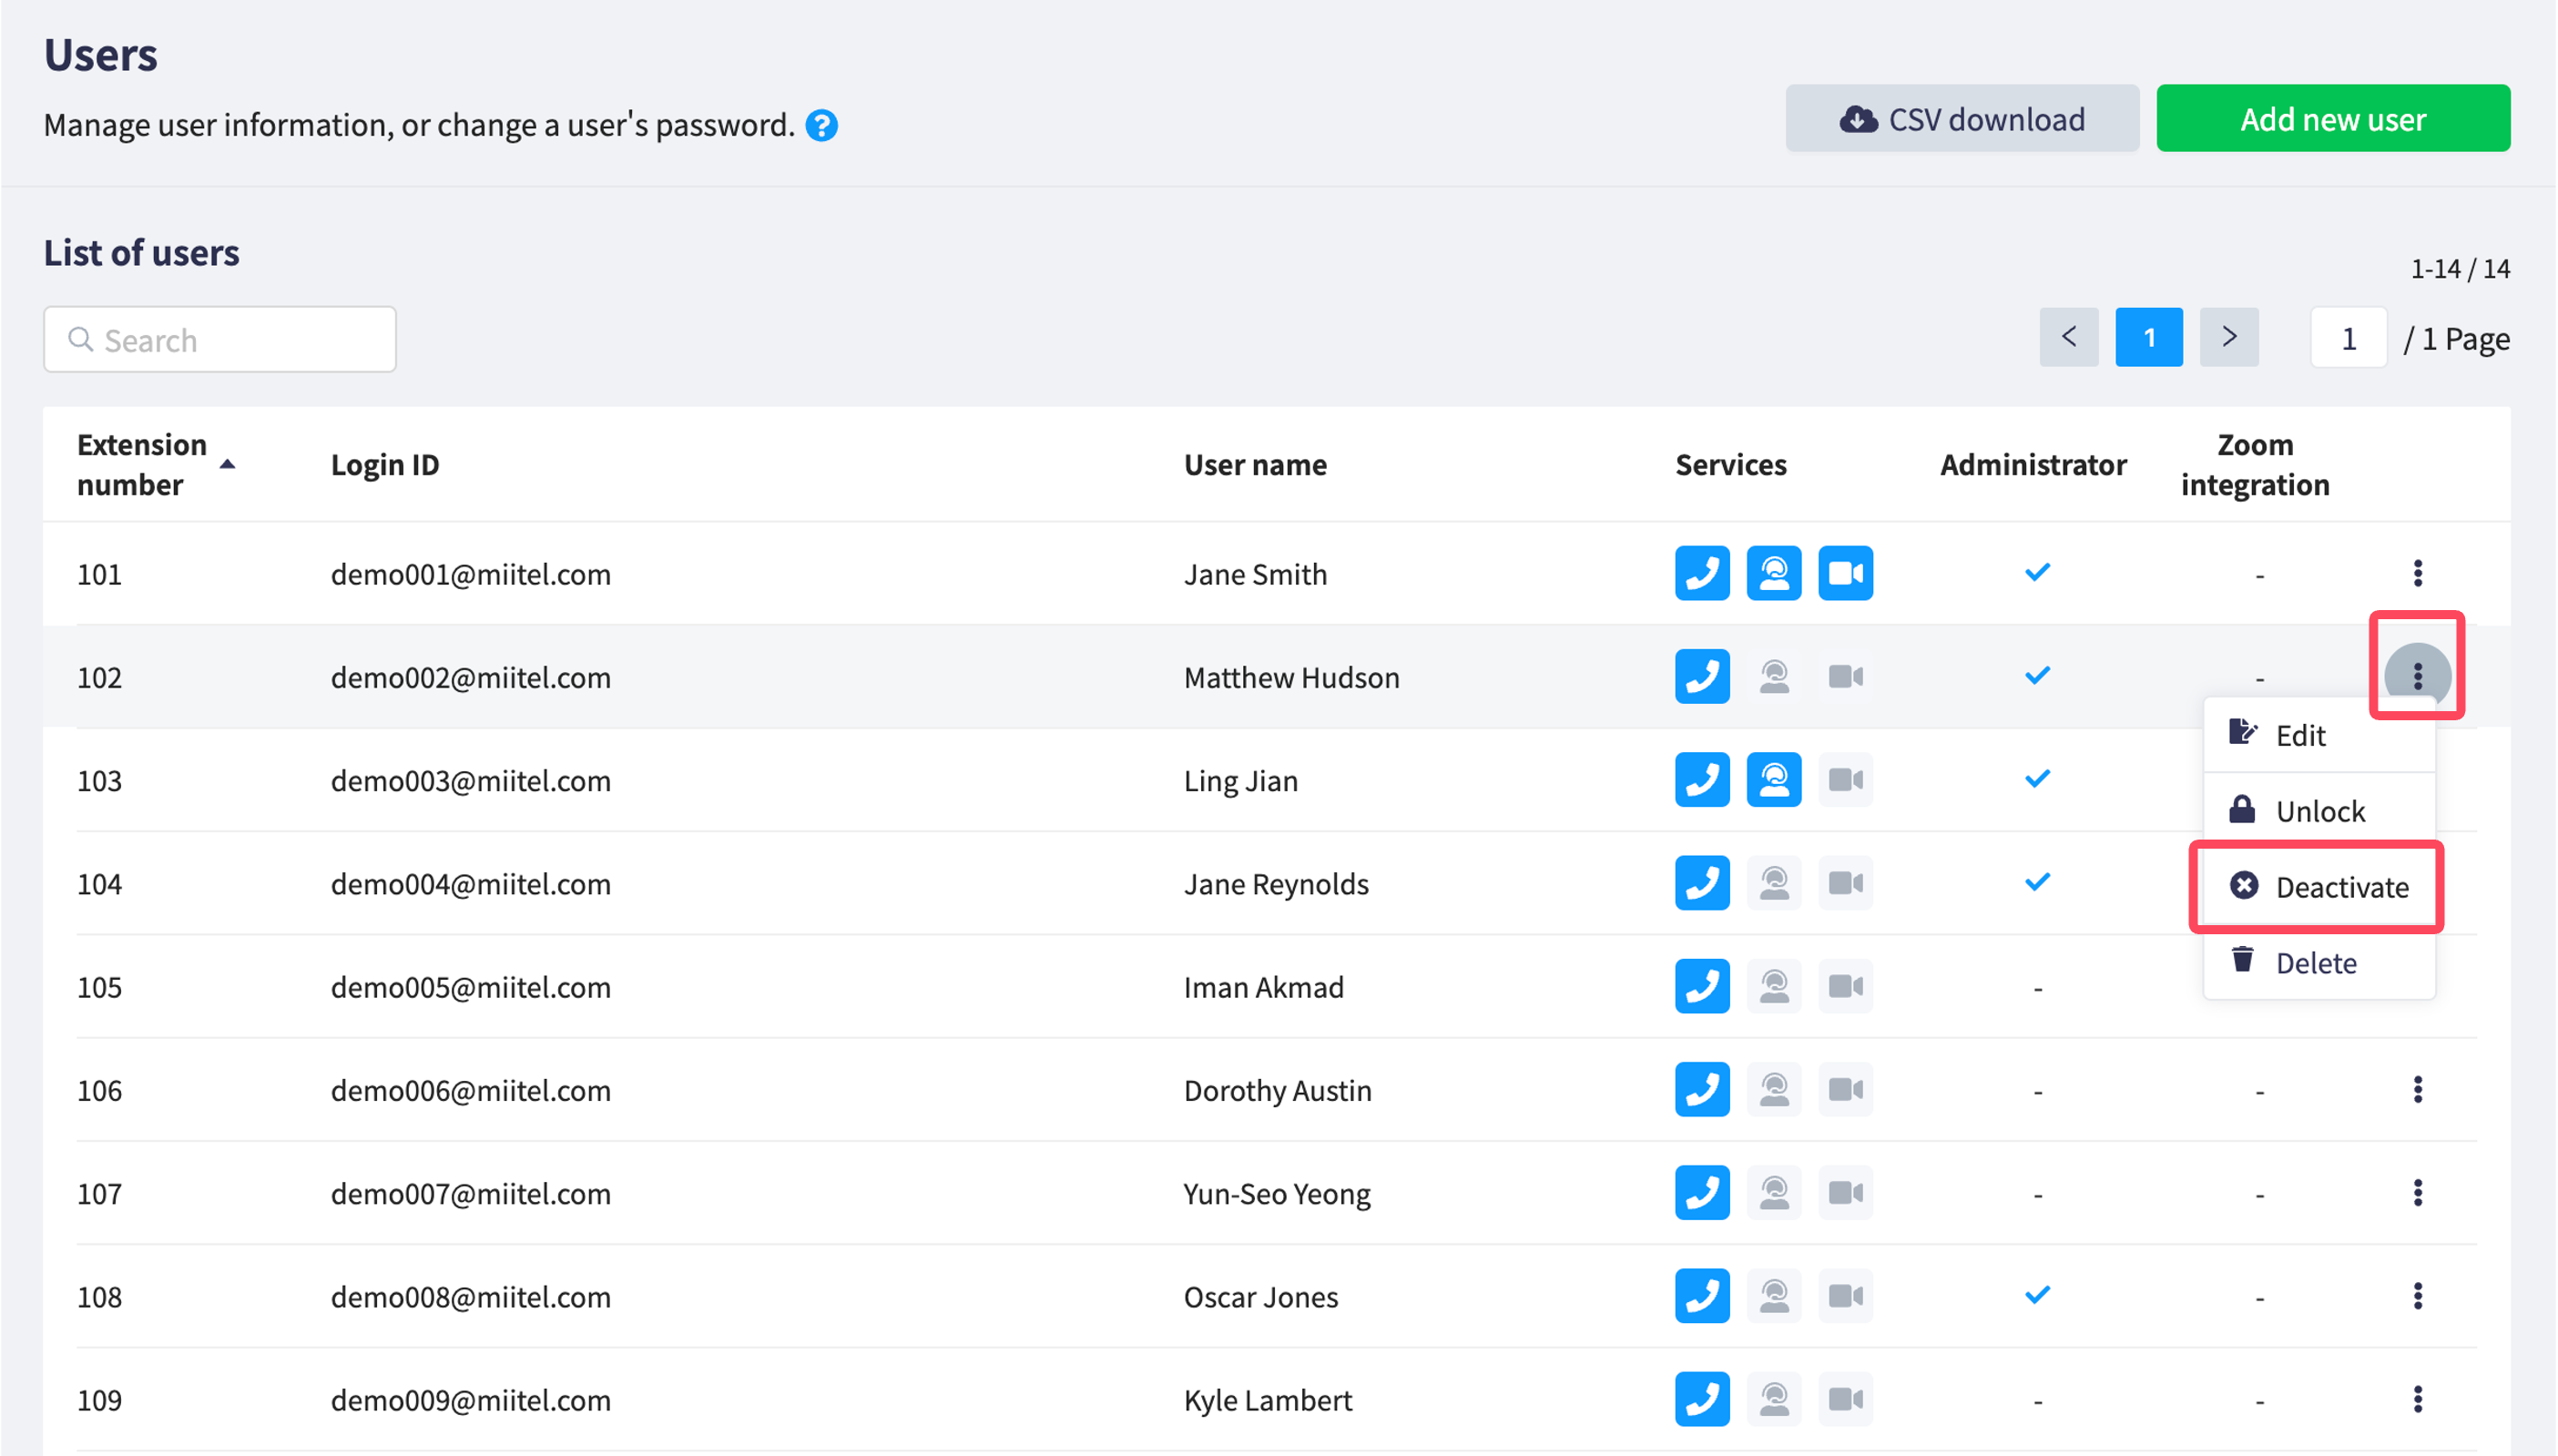Open the three-dot menu for Dorothy Austin
This screenshot has height=1456, width=2558.
(2417, 1090)
